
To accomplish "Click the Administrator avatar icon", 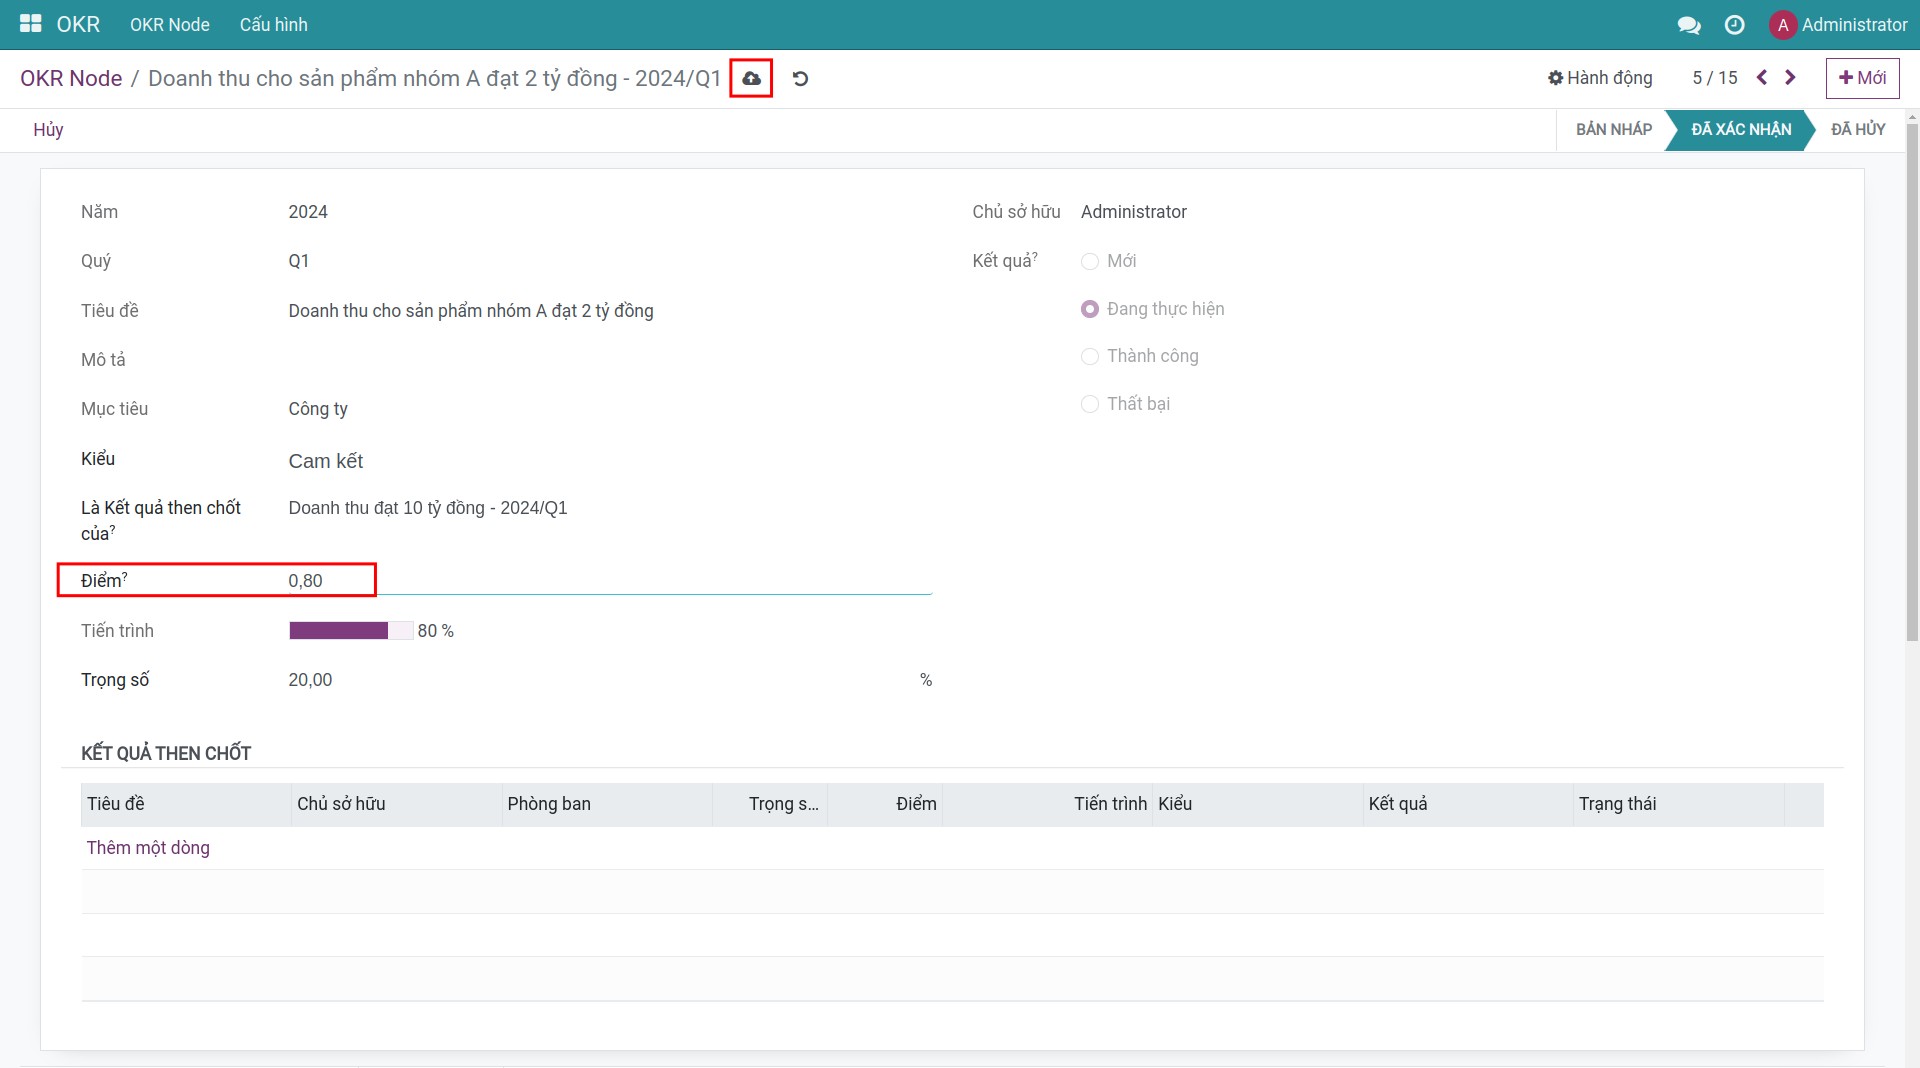I will [x=1784, y=25].
